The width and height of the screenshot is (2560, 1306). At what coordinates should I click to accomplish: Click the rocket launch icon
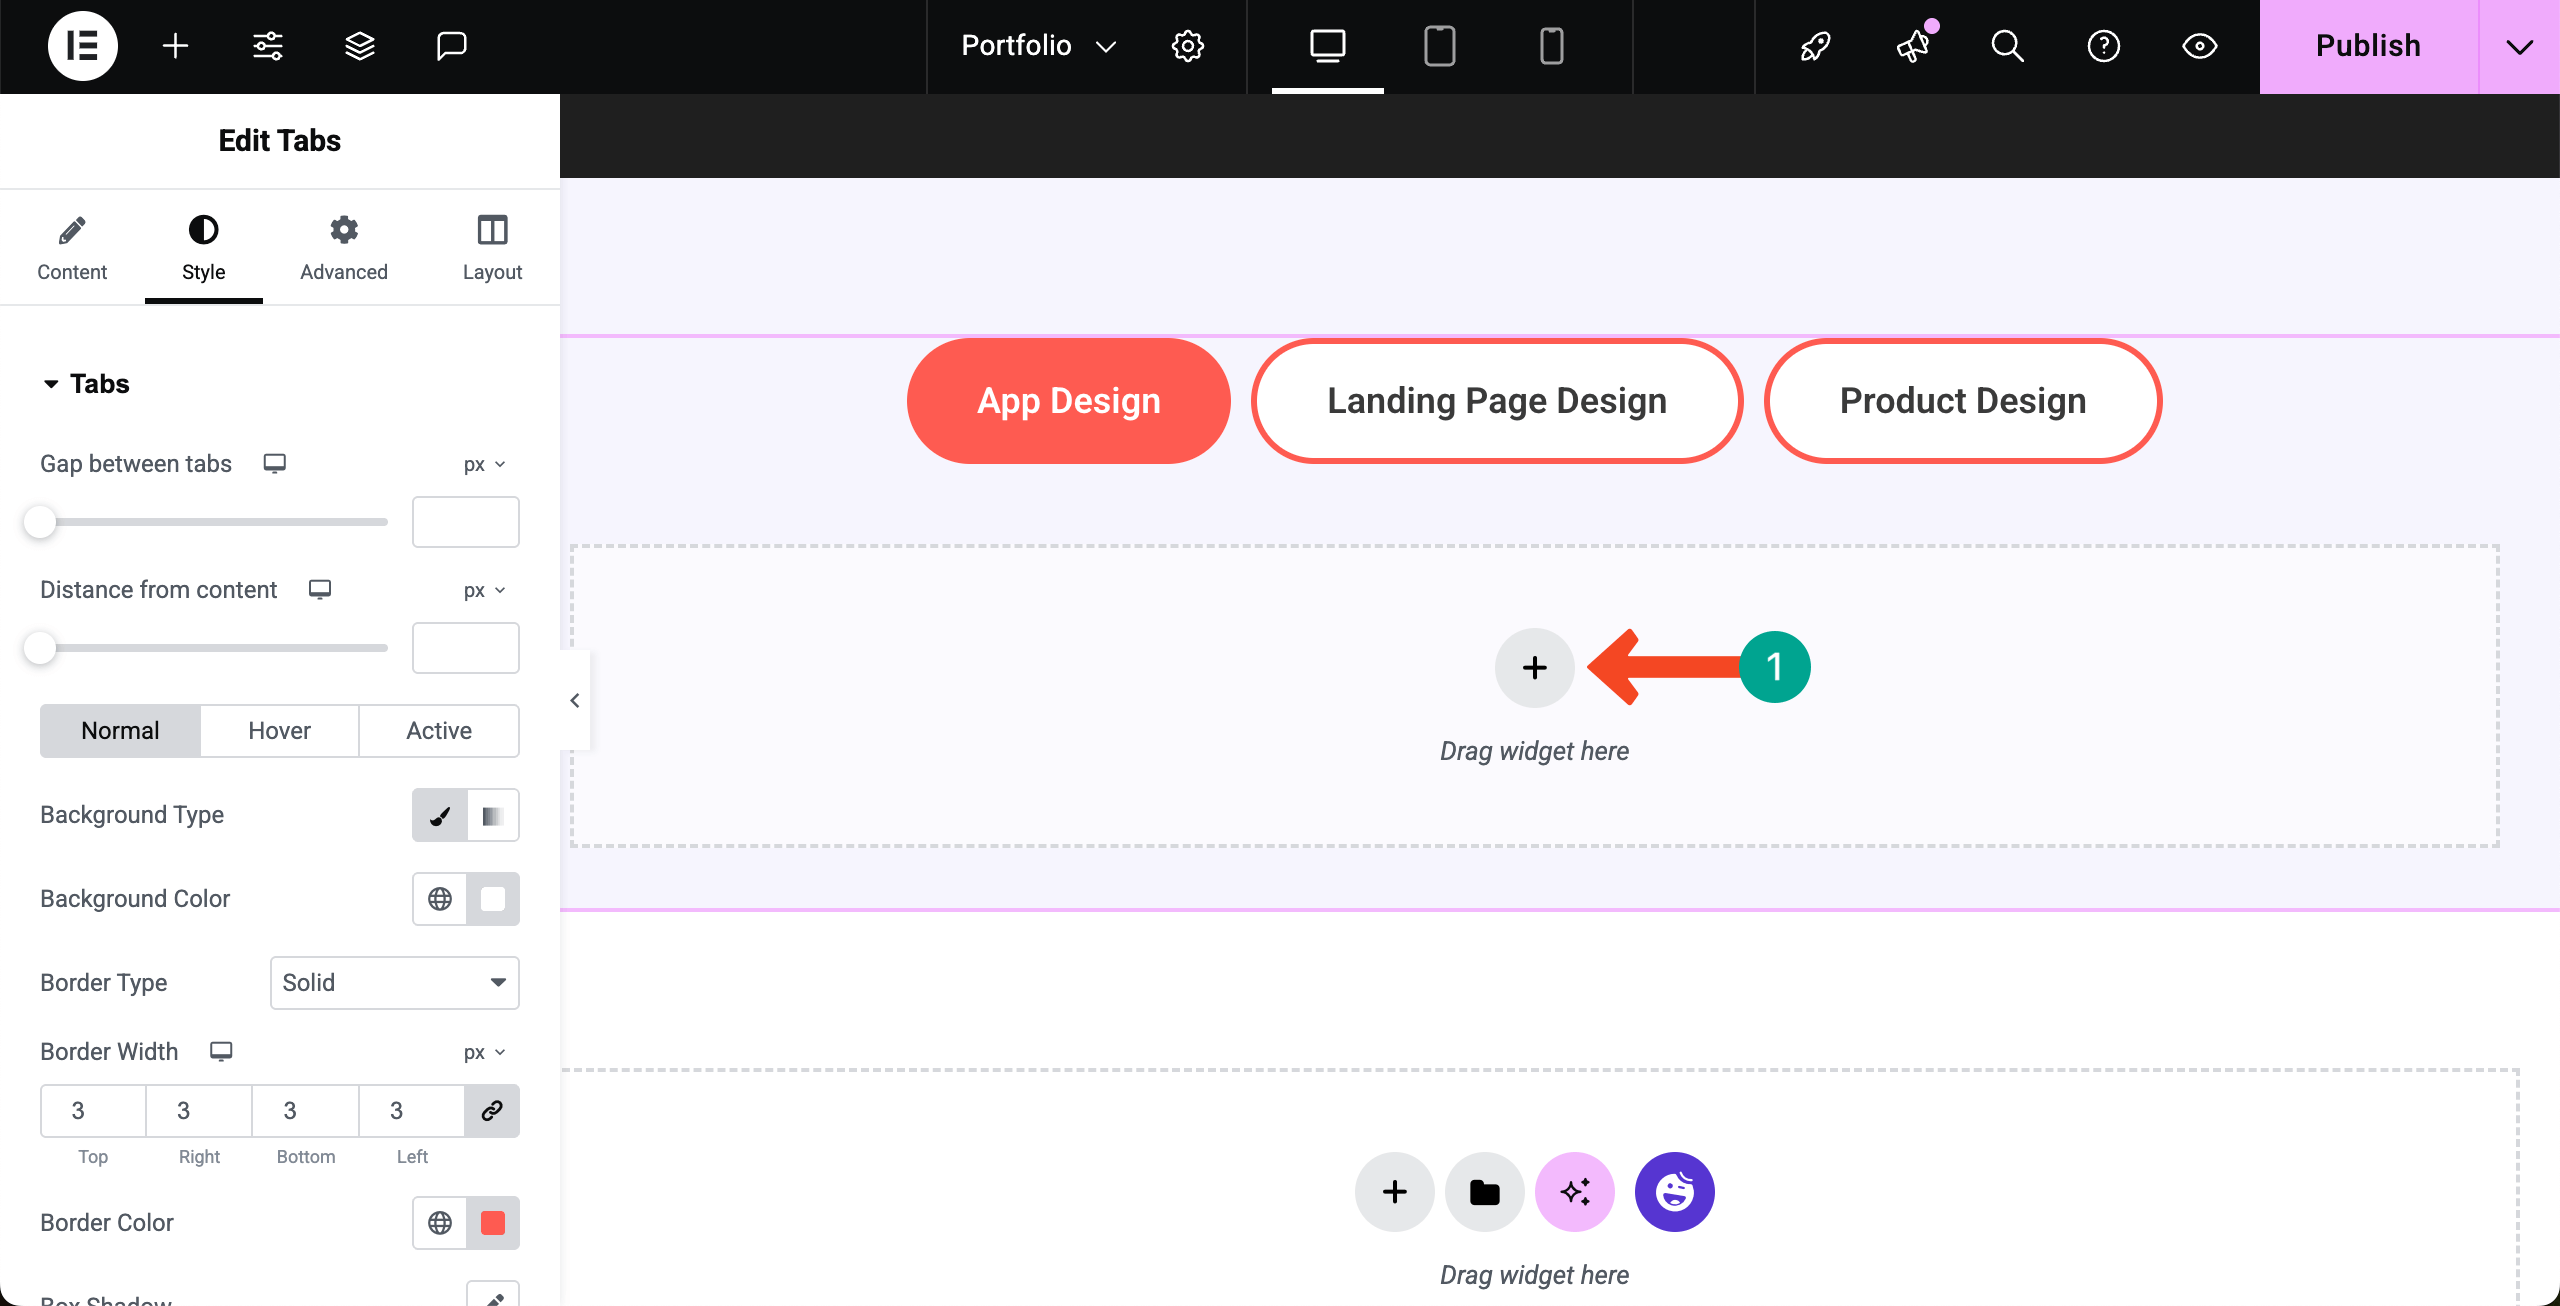point(1815,46)
